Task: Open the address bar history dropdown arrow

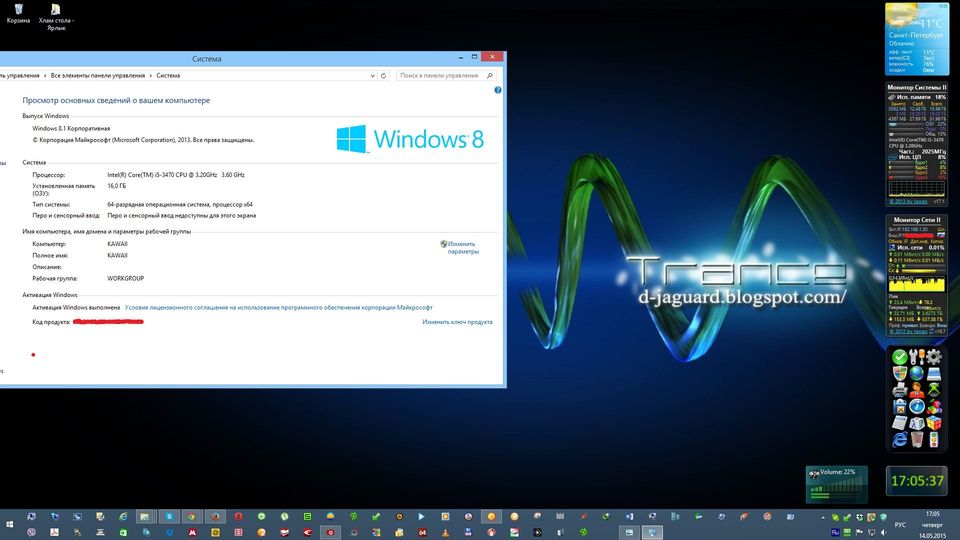Action: pos(372,76)
